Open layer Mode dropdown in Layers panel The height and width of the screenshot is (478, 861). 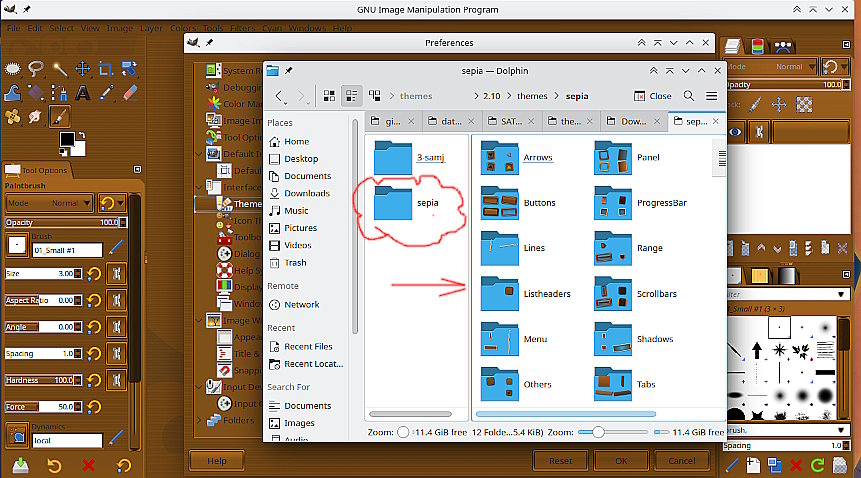771,67
